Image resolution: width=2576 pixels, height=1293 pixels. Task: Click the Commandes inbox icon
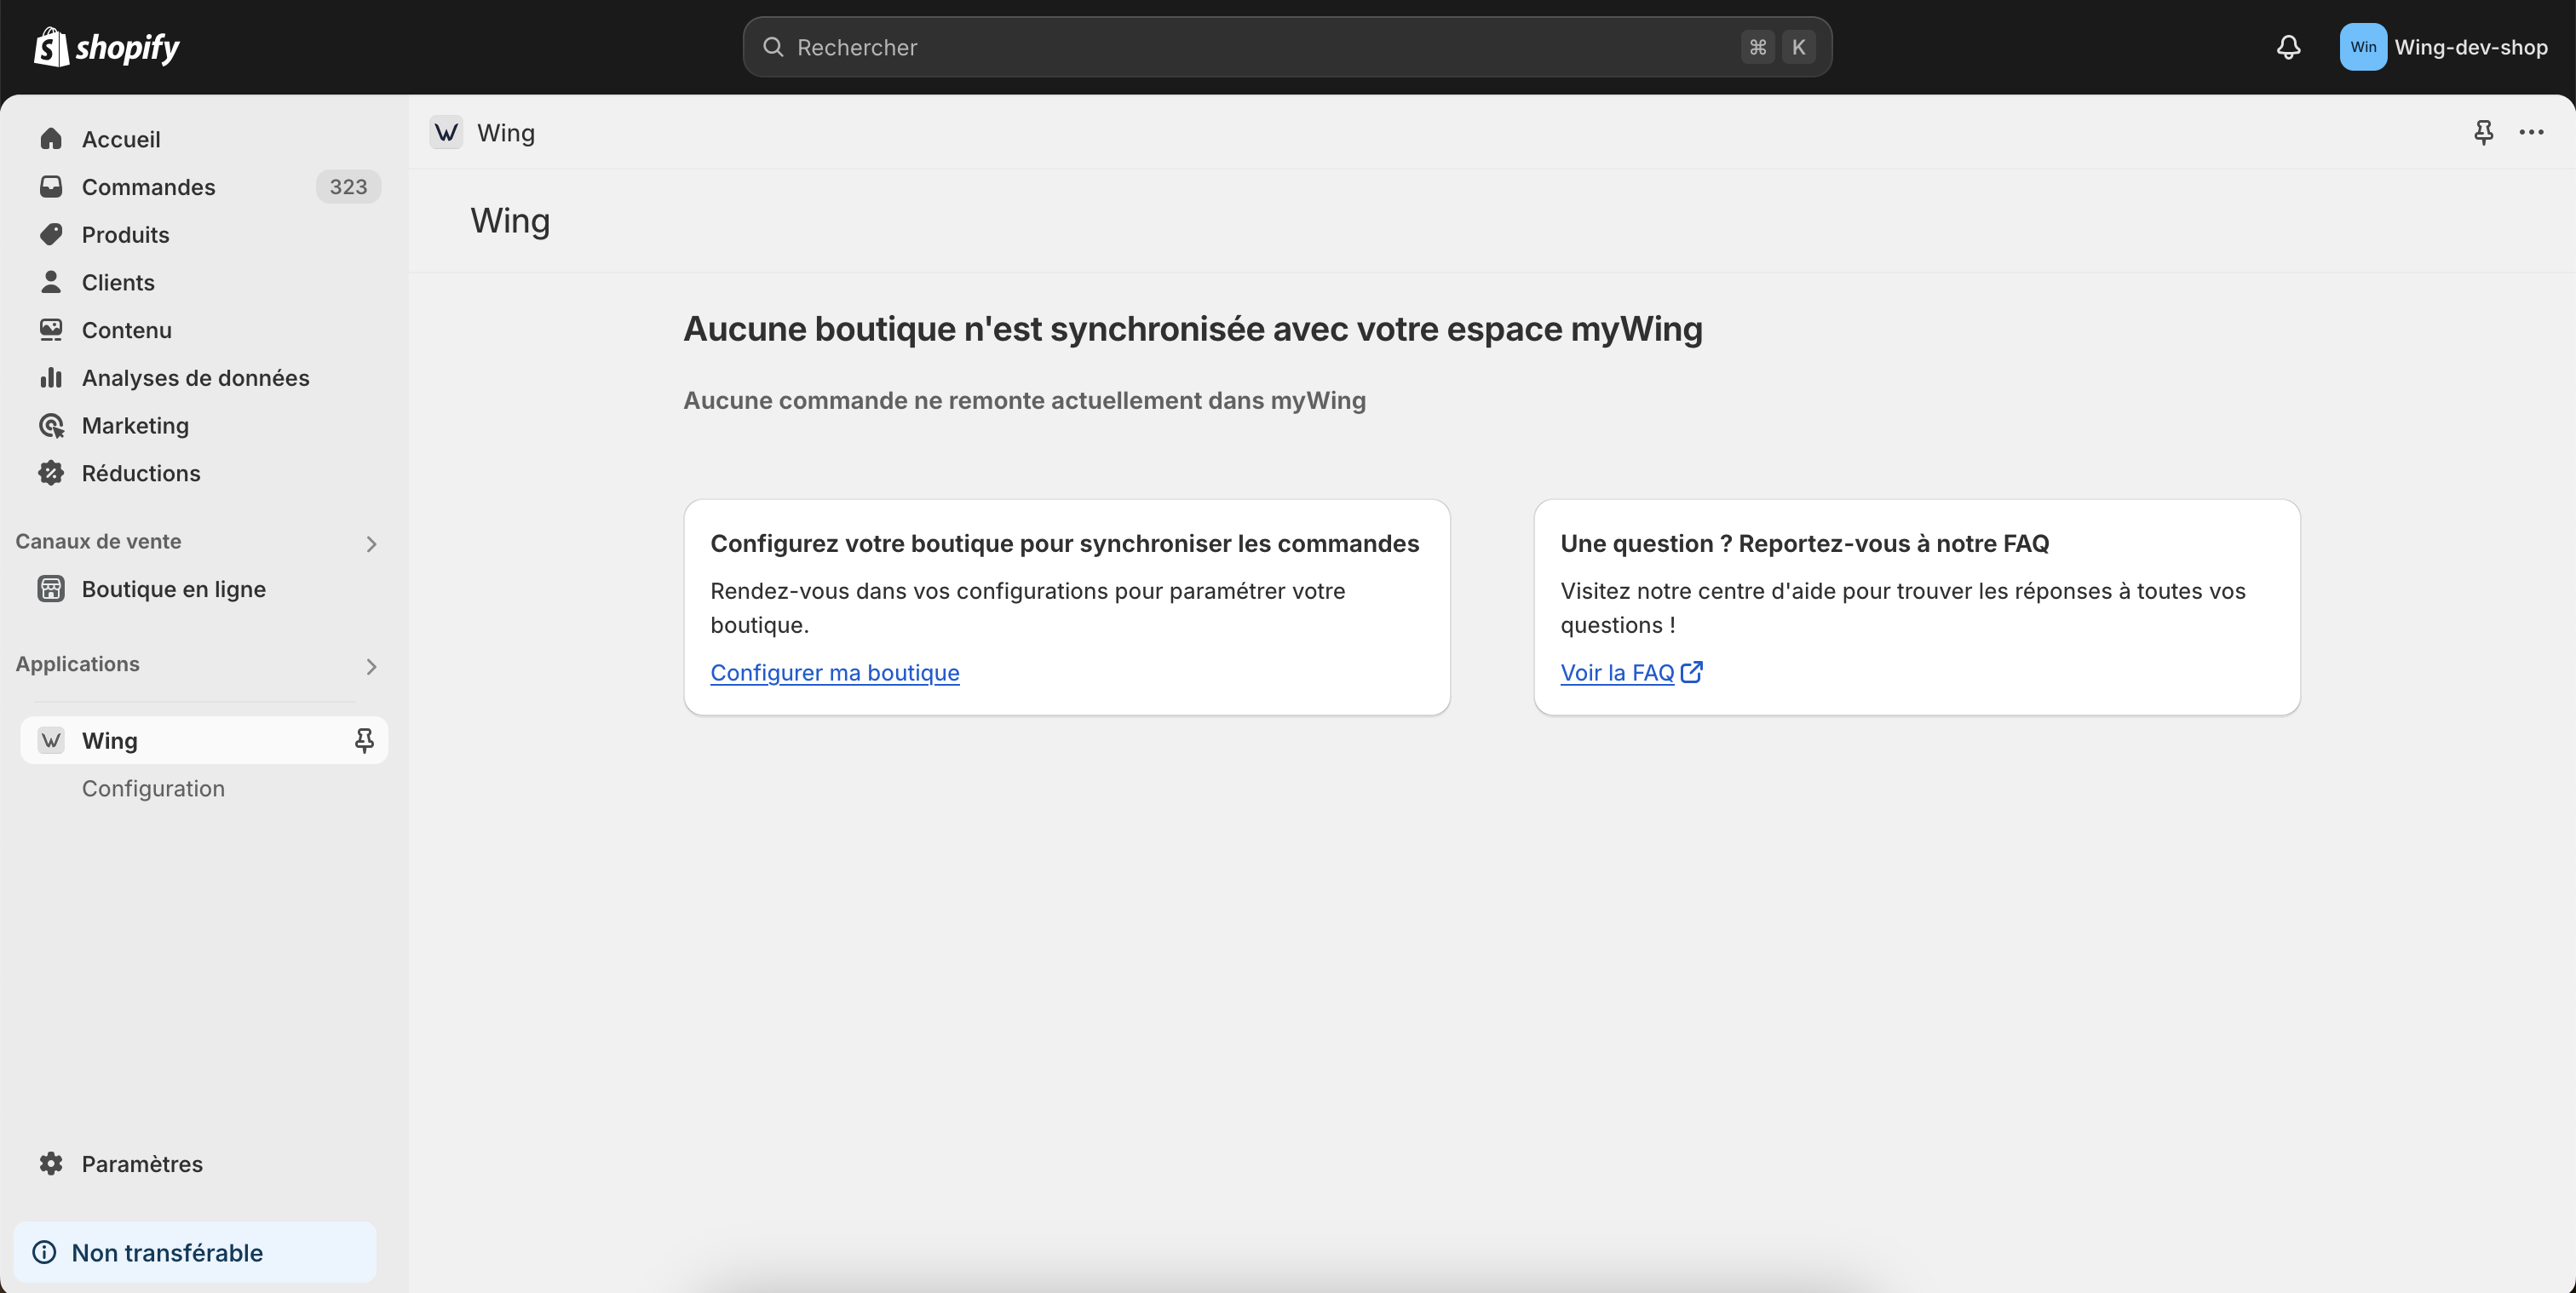[51, 187]
